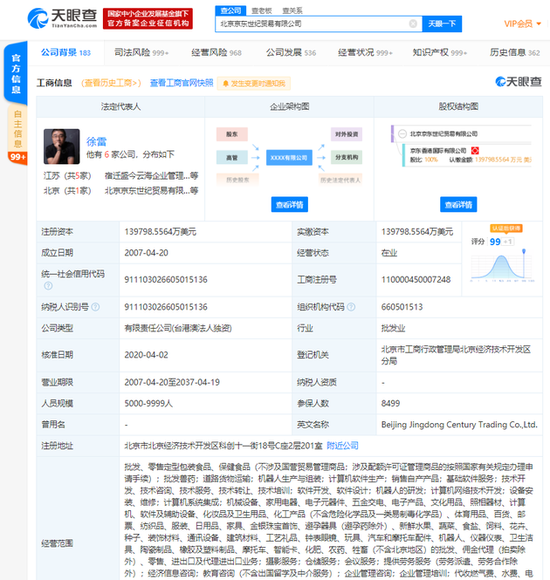Image resolution: width=550 pixels, height=580 pixels.
Task: Clear the search box with X icon
Action: pos(413,24)
